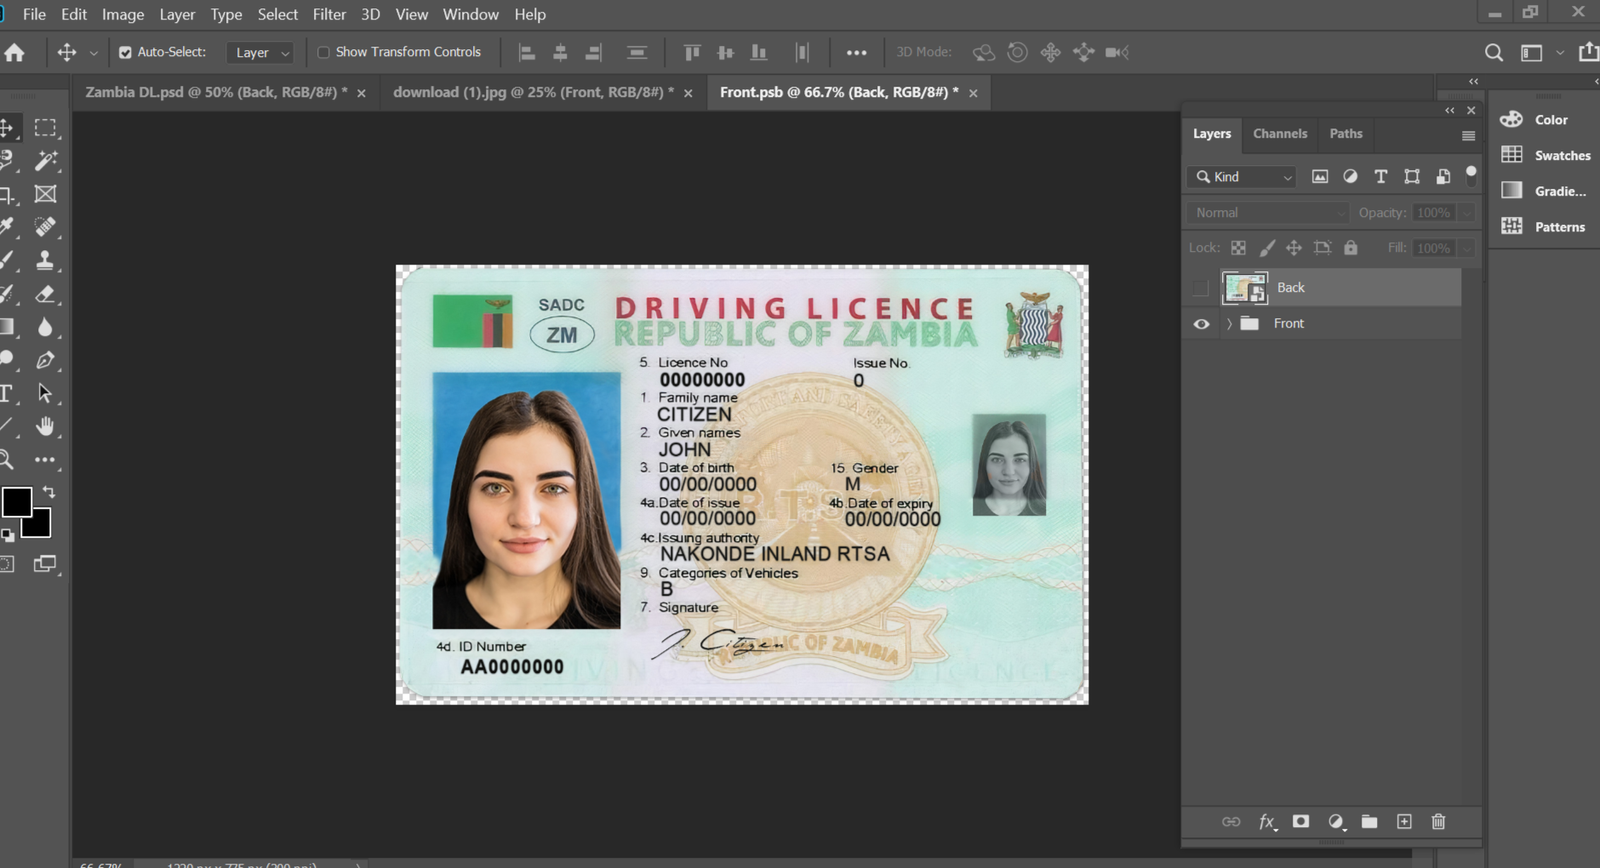
Task: Click the Move tool preset icon
Action: pos(67,52)
